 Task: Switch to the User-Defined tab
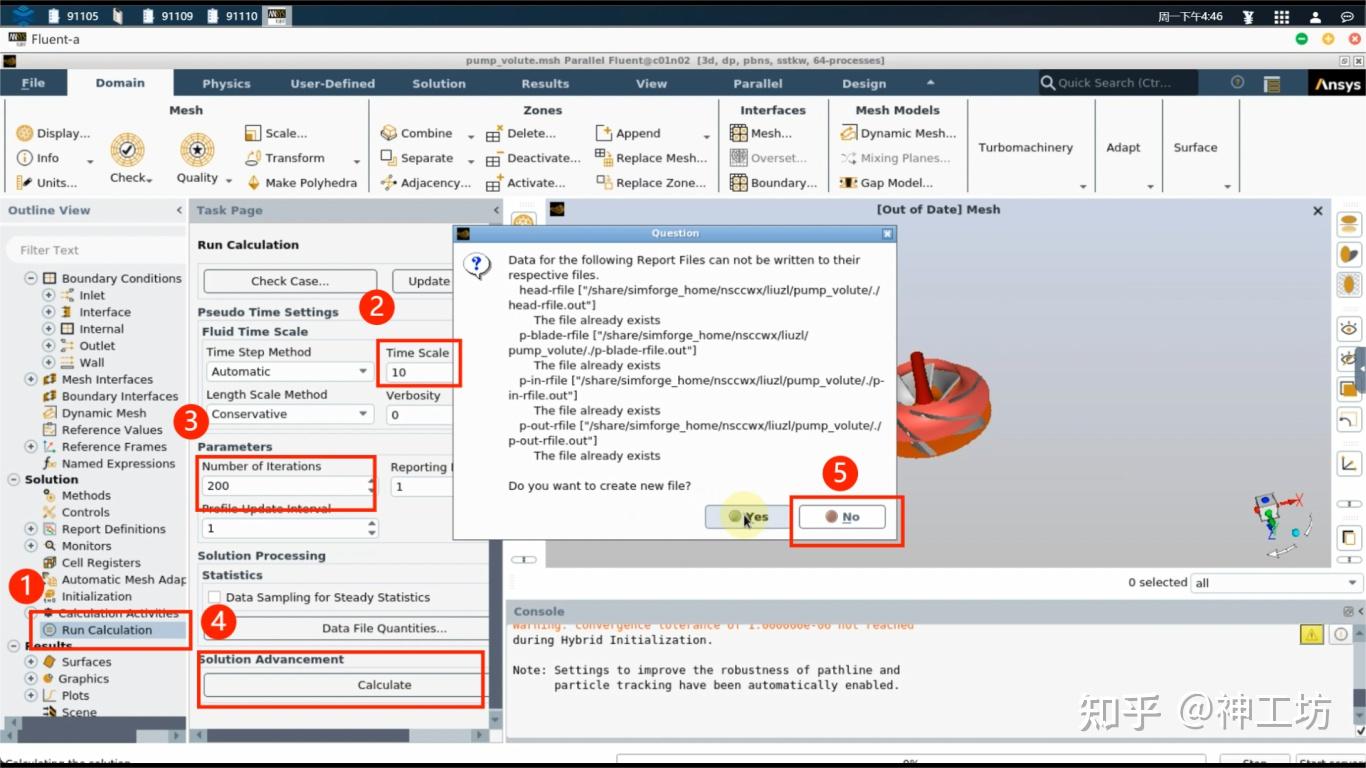[333, 83]
